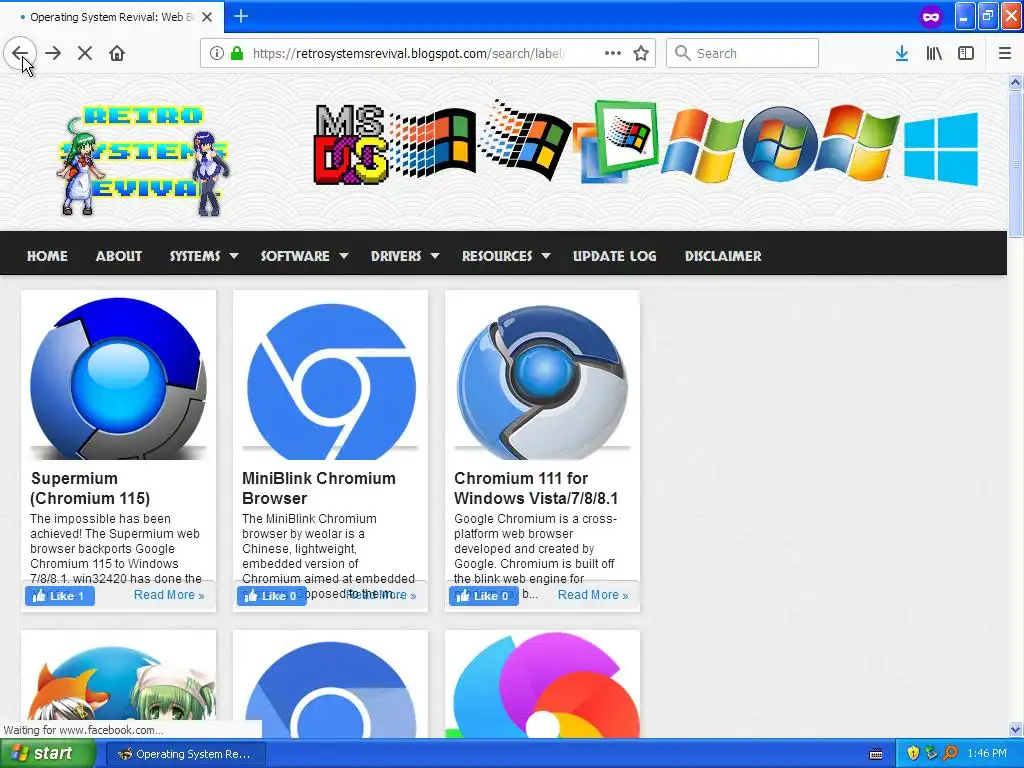This screenshot has width=1024, height=768.
Task: Open the Library bookshelf icon
Action: [x=934, y=53]
